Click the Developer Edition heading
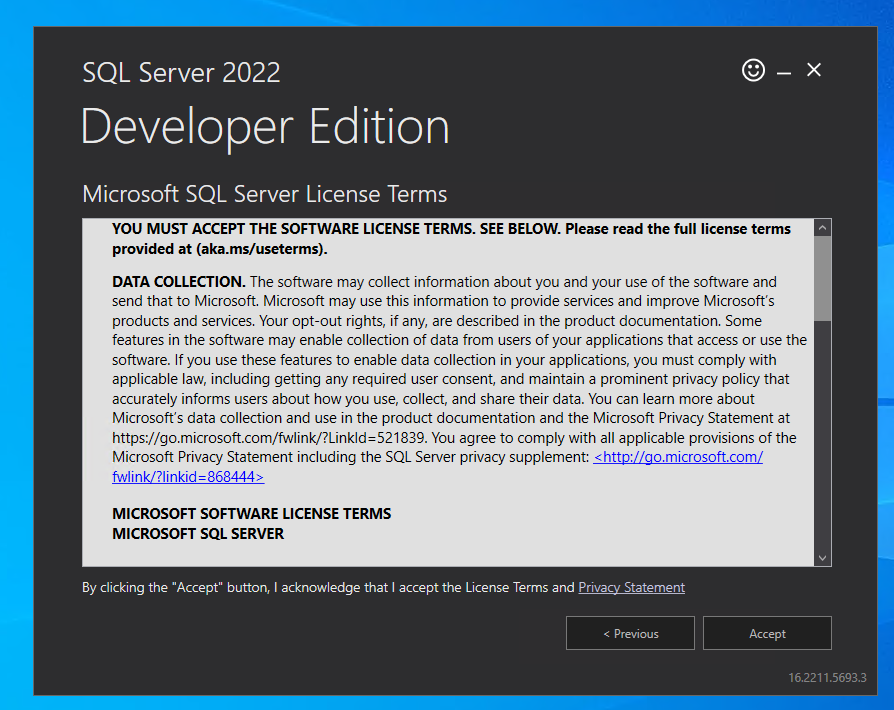The height and width of the screenshot is (710, 894). click(x=265, y=126)
